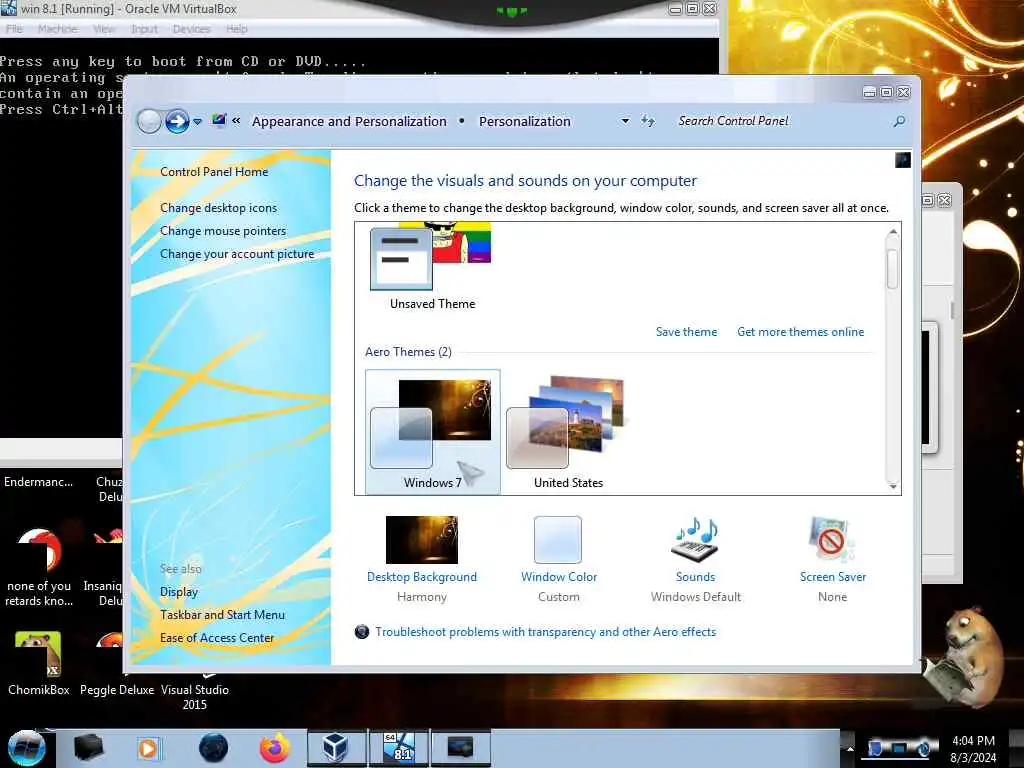Click the Save theme link

[686, 332]
